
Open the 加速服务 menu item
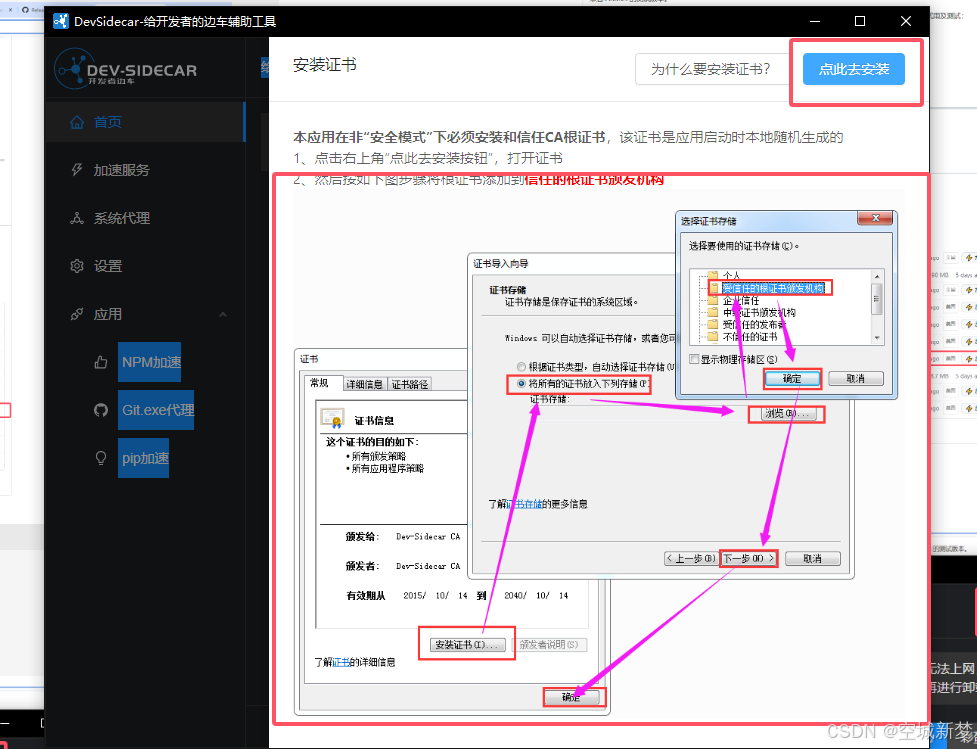point(145,170)
